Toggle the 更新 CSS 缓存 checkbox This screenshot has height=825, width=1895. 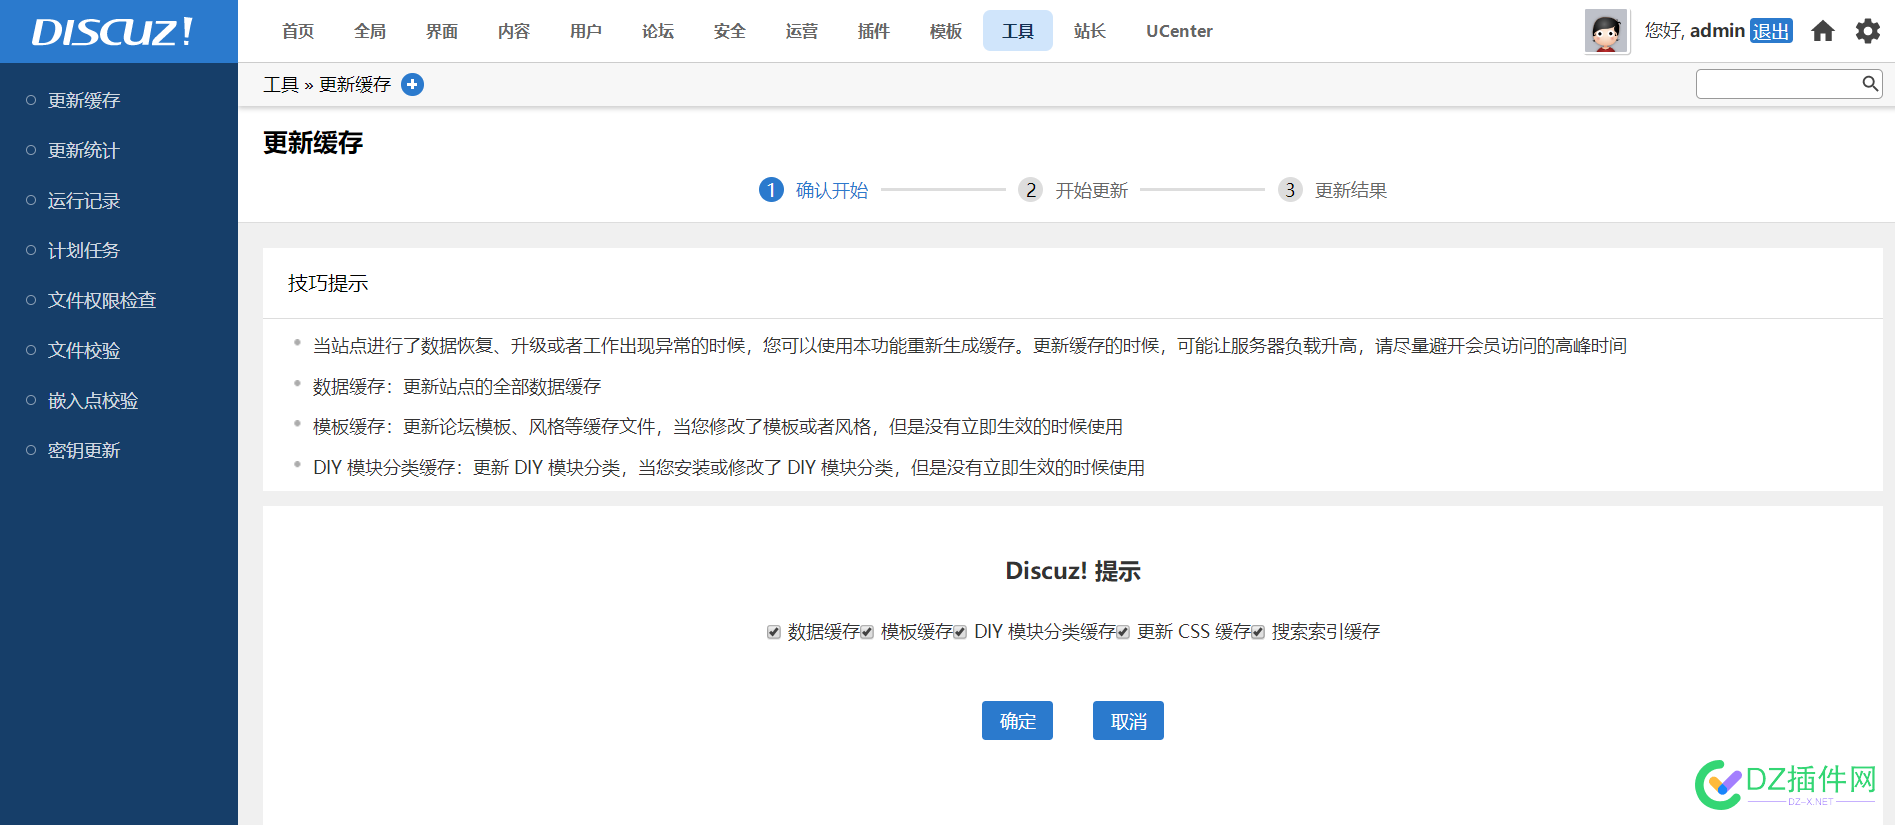point(1123,632)
